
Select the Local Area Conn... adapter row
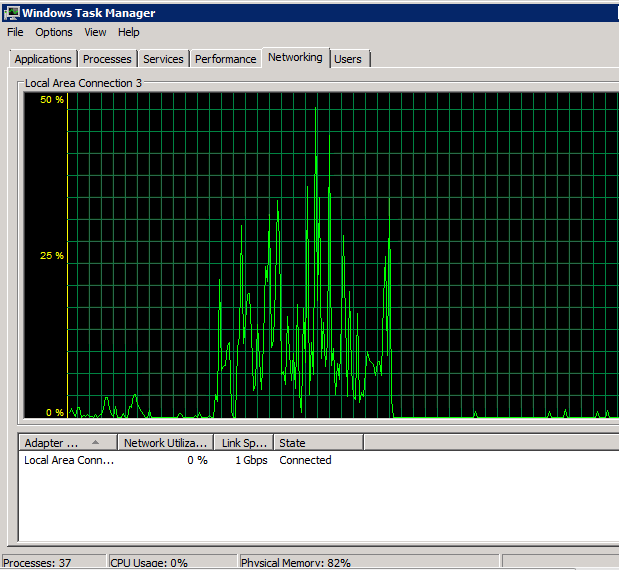tap(318, 460)
